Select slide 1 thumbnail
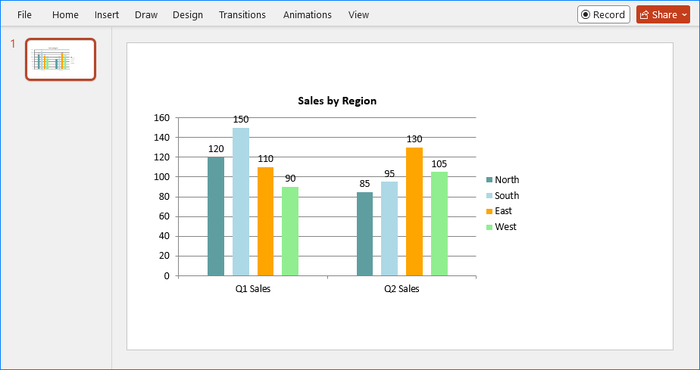 [x=60, y=59]
